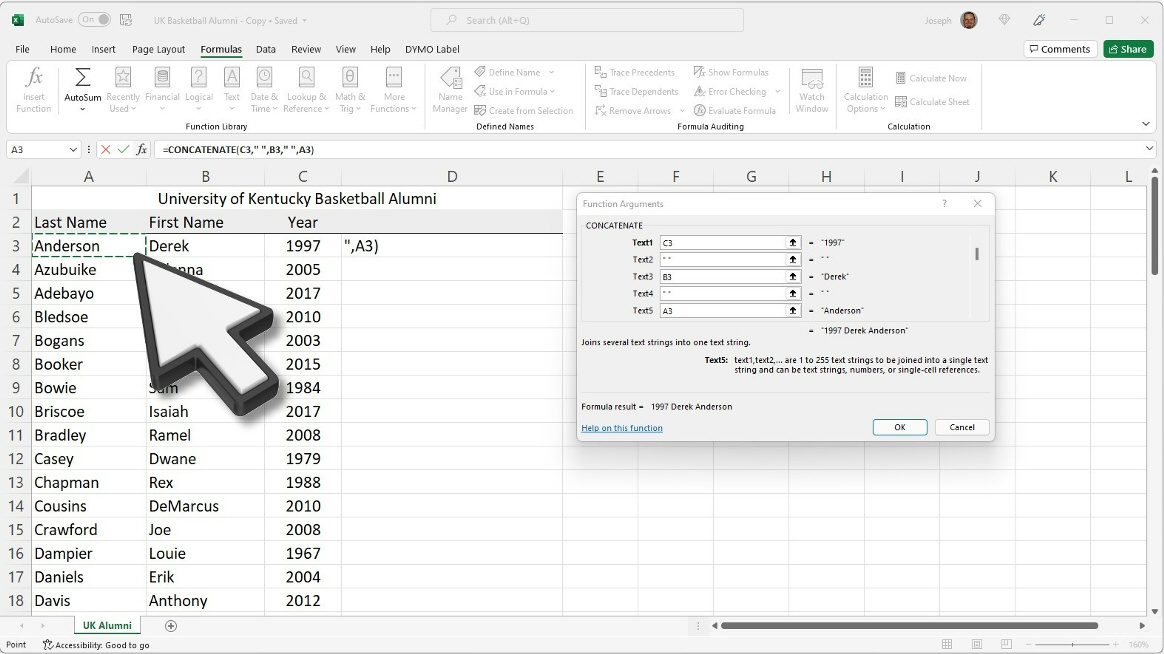Collapse the ribbon with the chevron

1145,124
